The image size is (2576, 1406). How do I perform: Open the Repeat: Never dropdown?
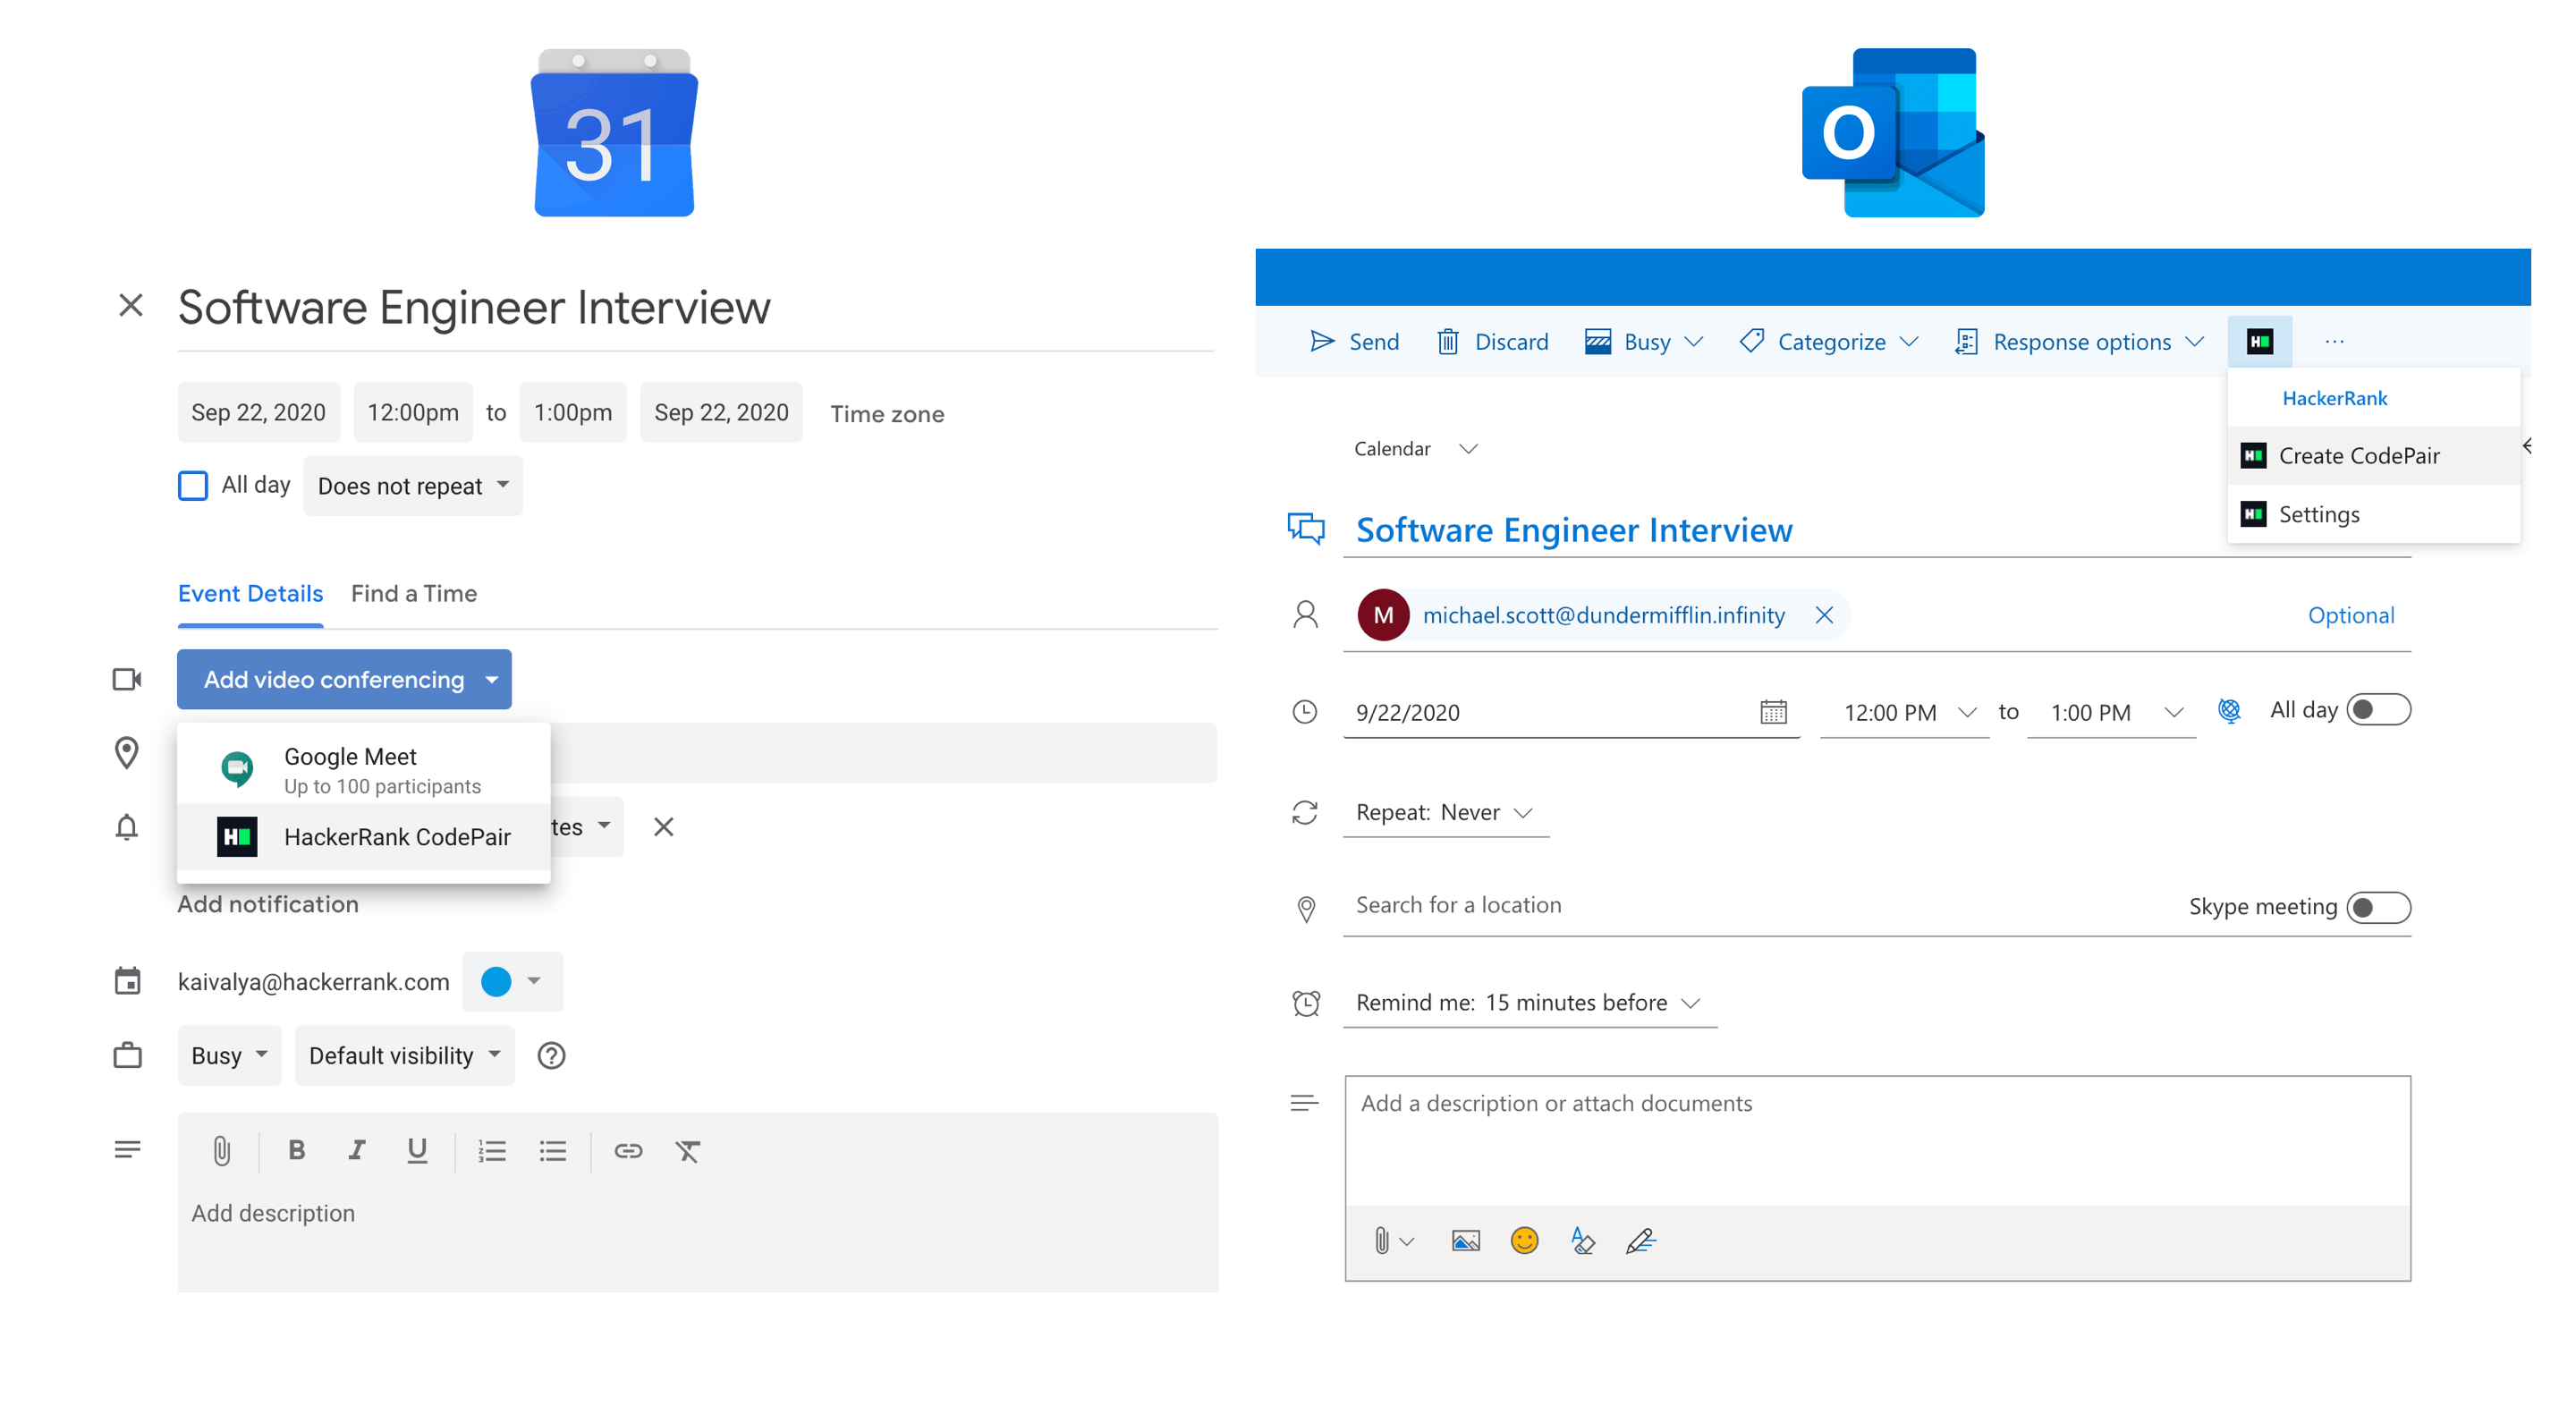tap(1445, 812)
